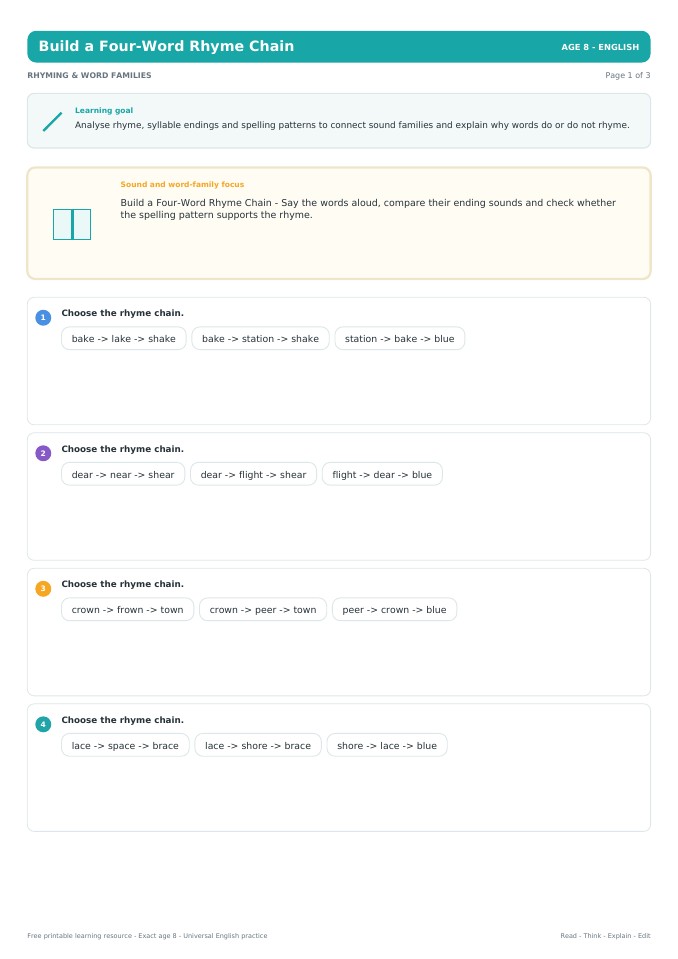Choose the station -> bake -> blue option

tap(400, 338)
